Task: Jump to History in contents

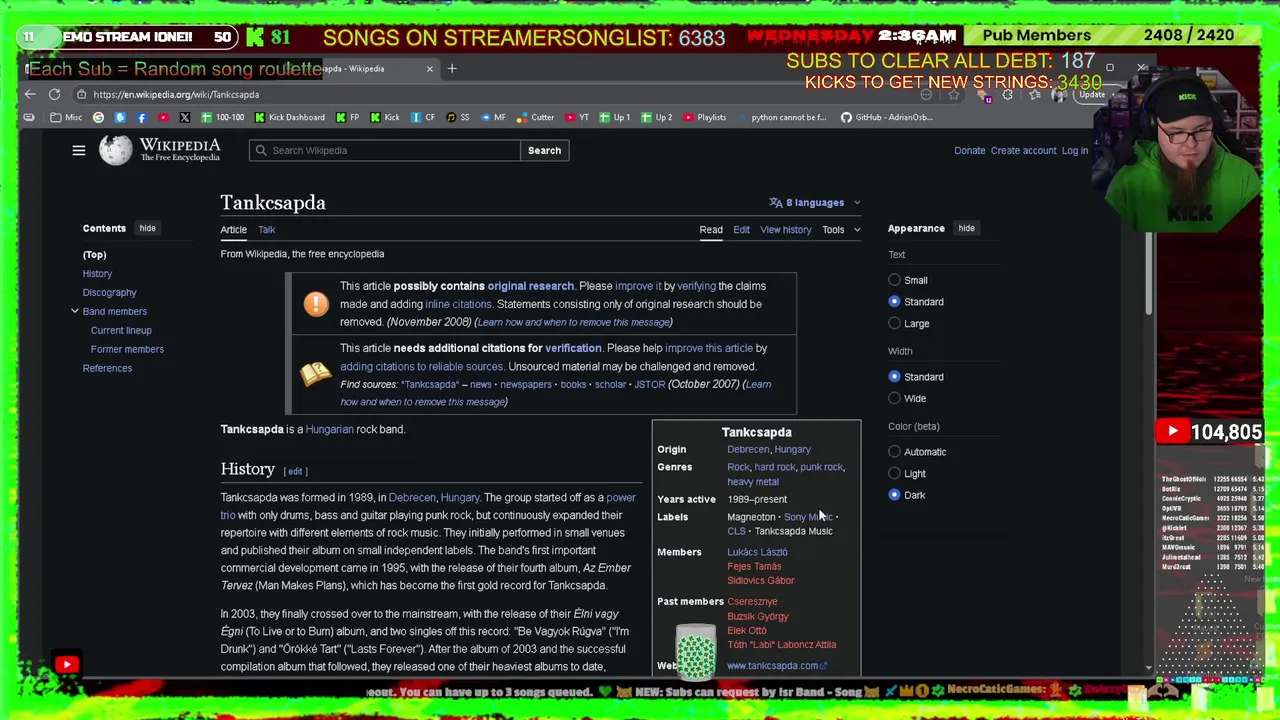Action: pyautogui.click(x=97, y=274)
